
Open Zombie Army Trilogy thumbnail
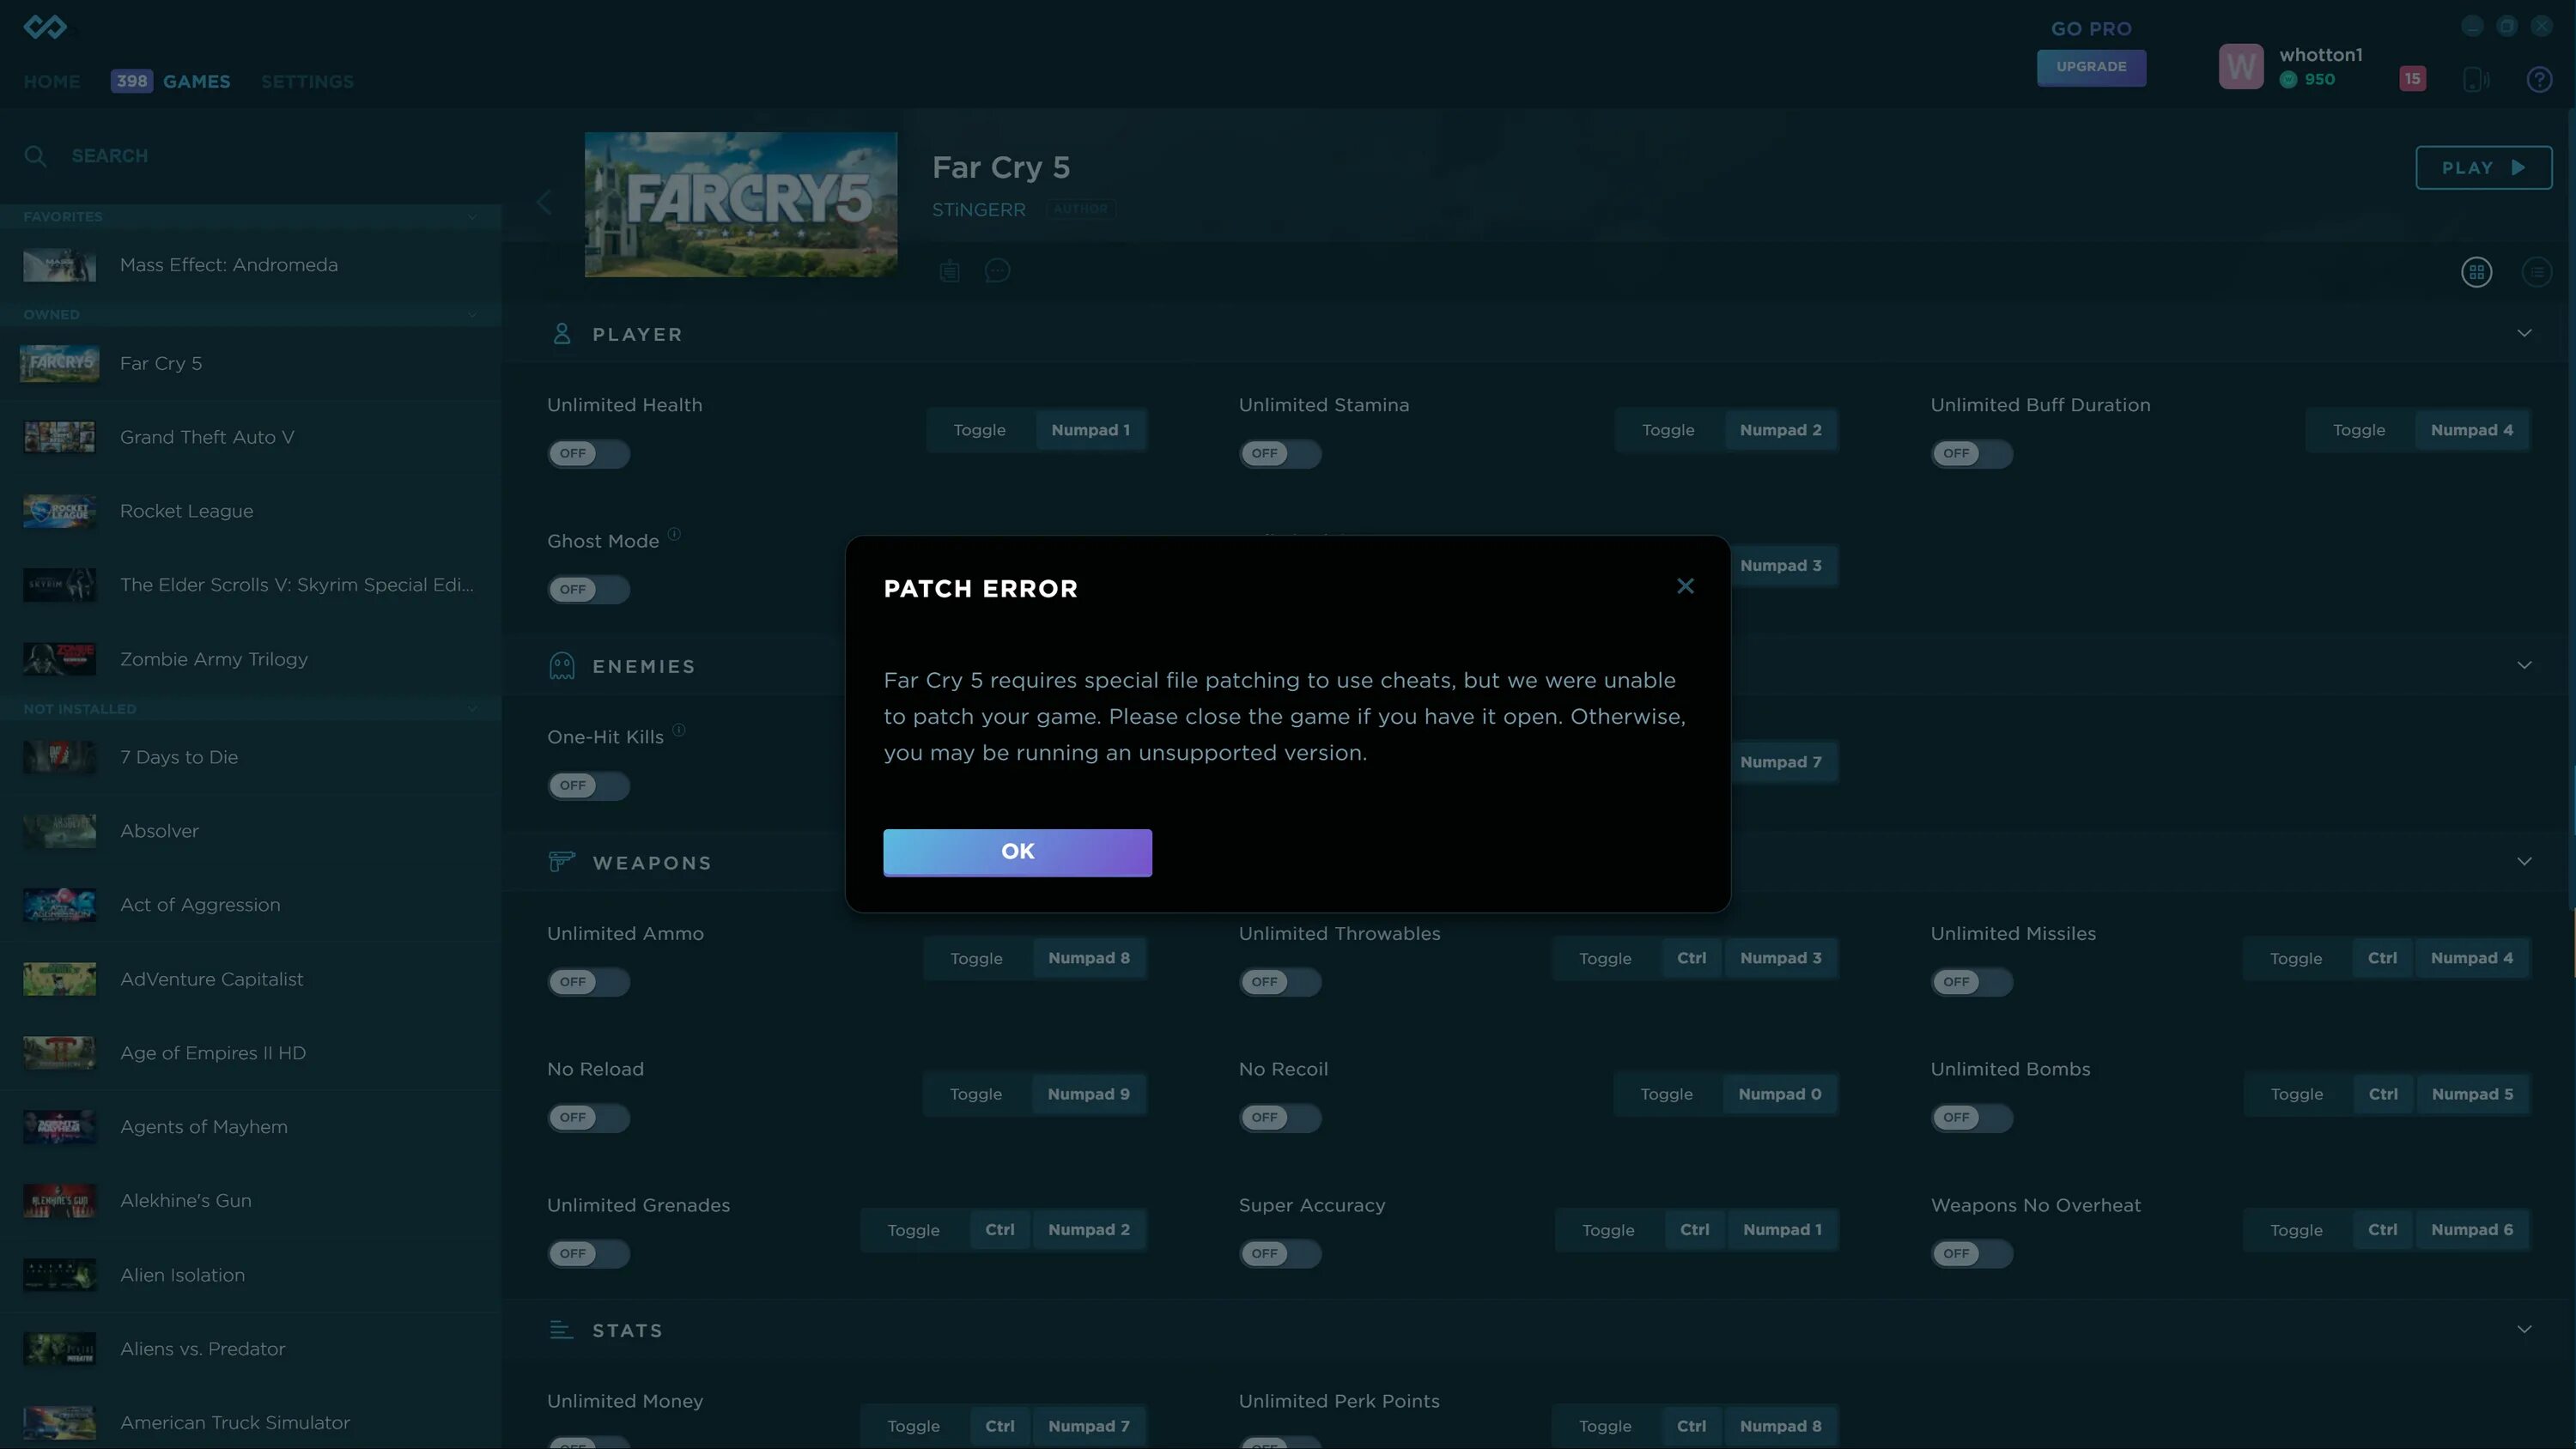[x=60, y=659]
